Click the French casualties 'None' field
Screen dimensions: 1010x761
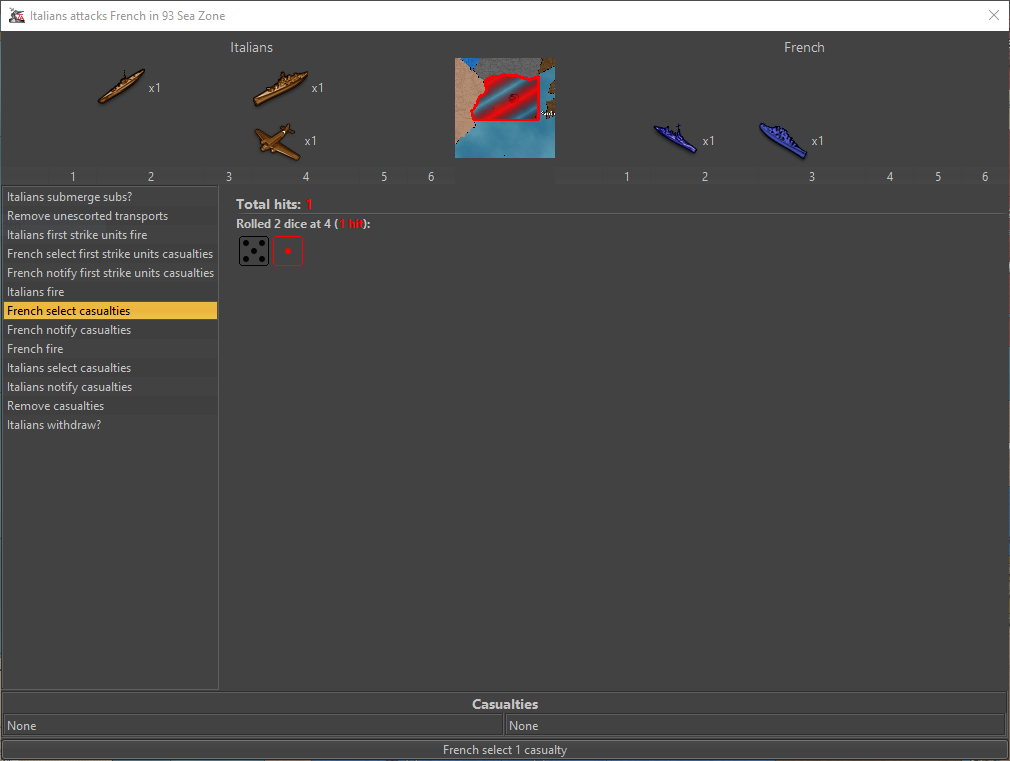coord(756,726)
